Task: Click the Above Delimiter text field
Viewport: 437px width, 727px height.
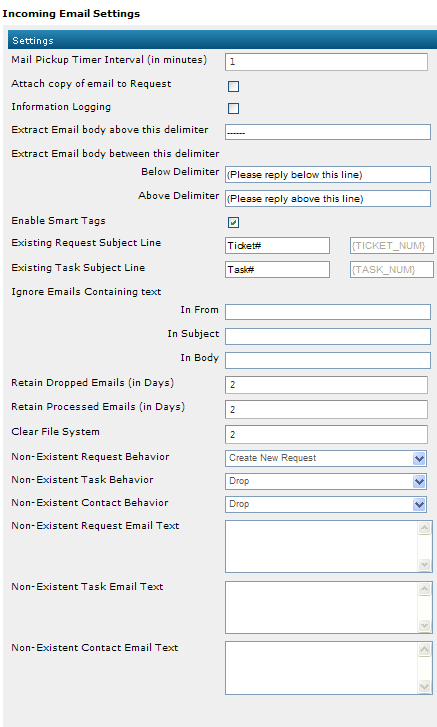Action: 328,199
